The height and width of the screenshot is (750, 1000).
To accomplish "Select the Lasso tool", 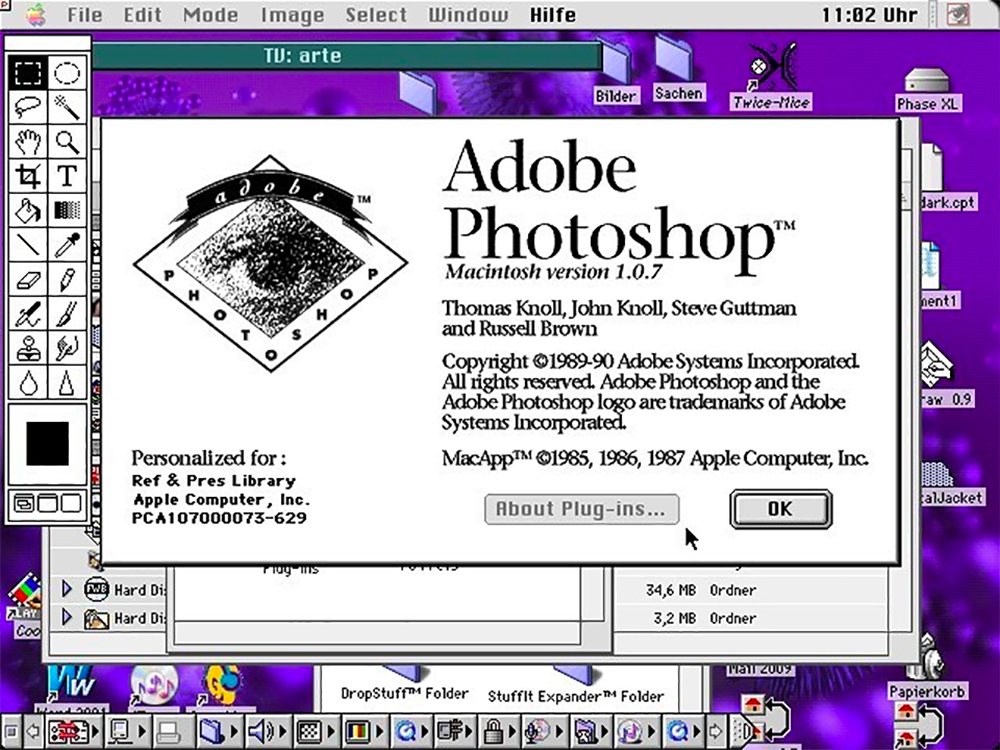I will point(28,107).
